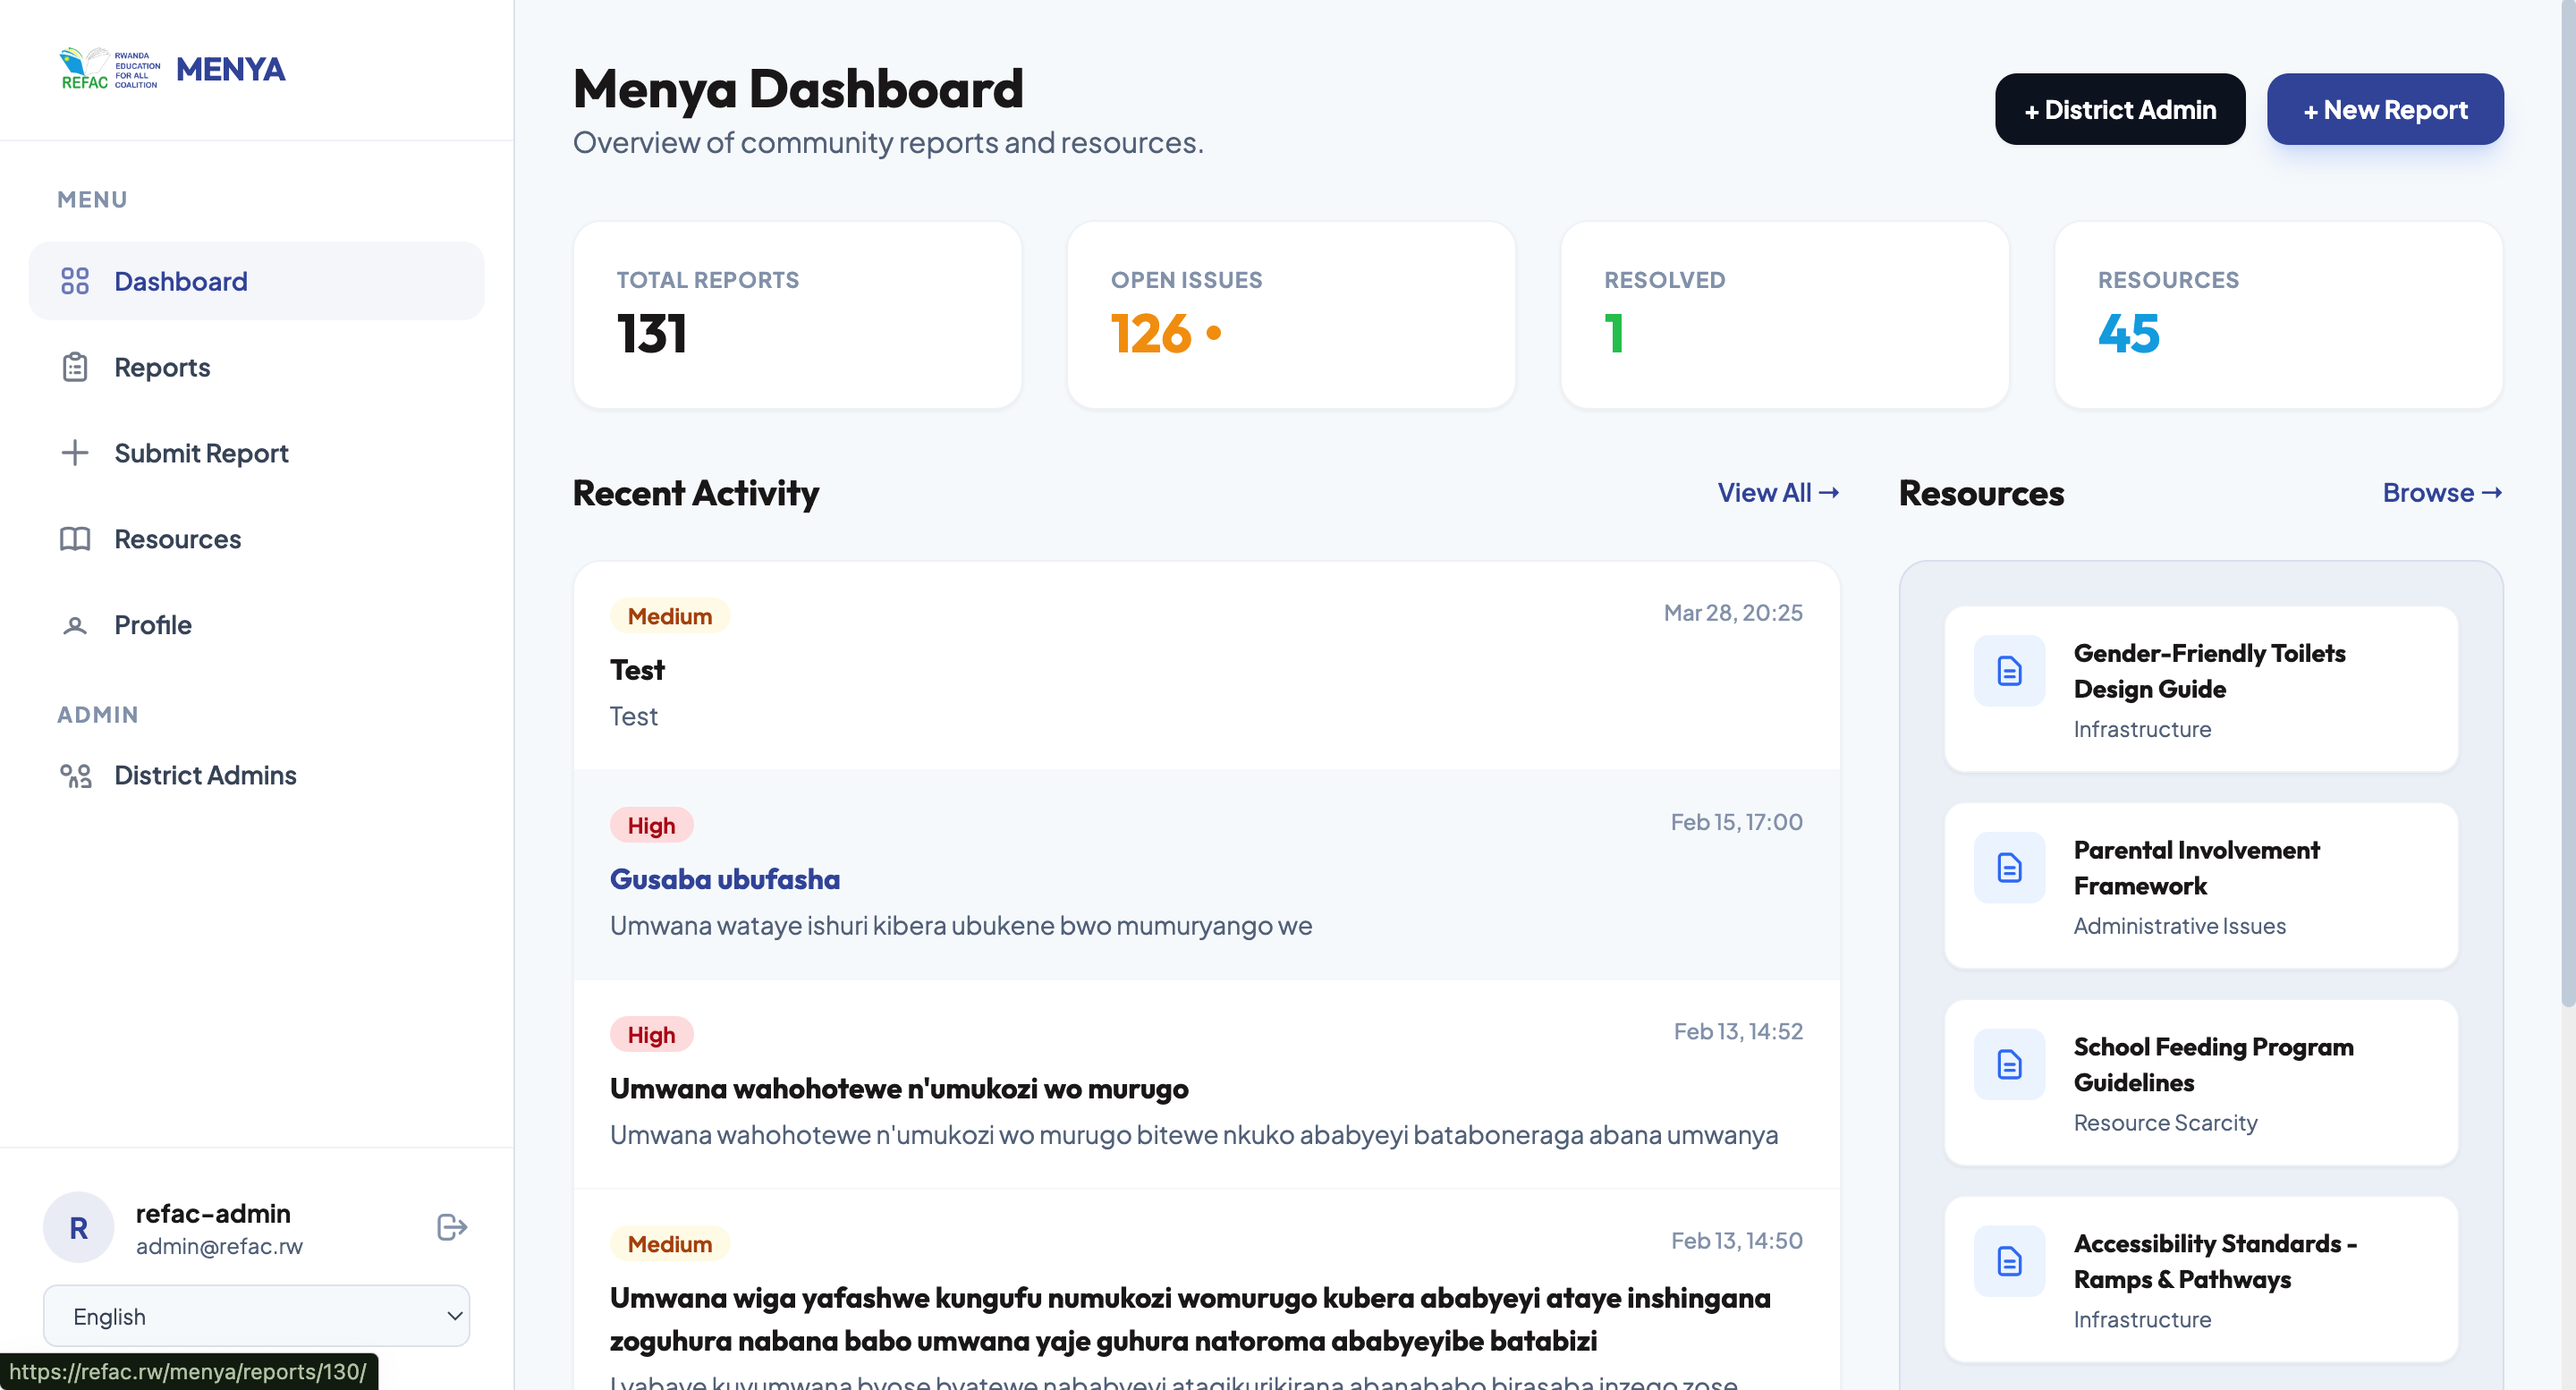Click the Resource Scarcity category label
The image size is (2576, 1390).
click(x=2165, y=1122)
